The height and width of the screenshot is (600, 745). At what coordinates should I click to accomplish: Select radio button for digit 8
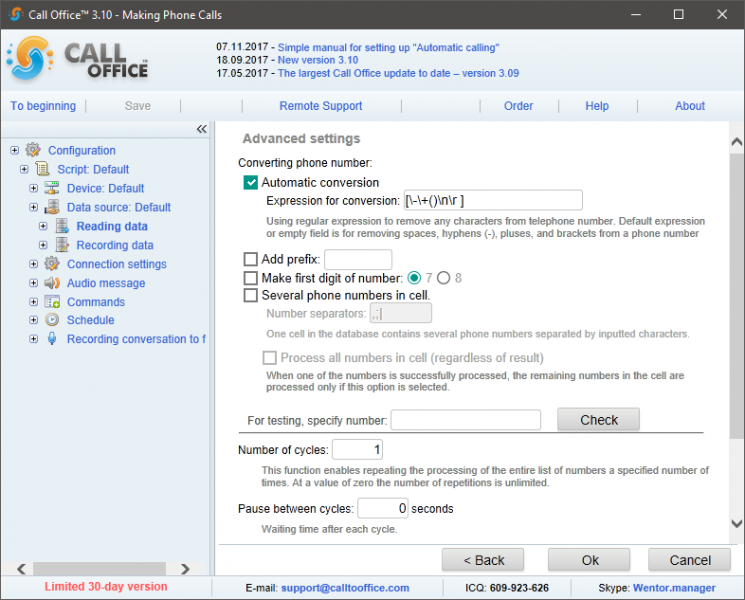click(443, 278)
